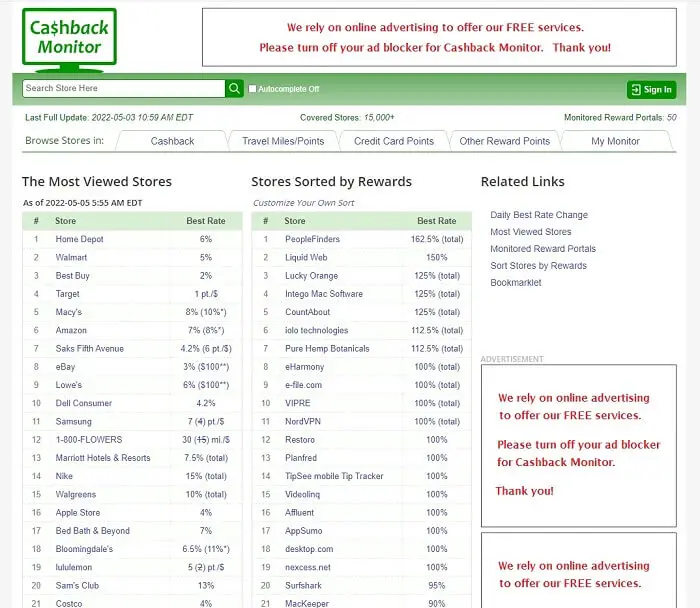The height and width of the screenshot is (608, 700).
Task: Open the Other Reward Points tab
Action: 504,141
